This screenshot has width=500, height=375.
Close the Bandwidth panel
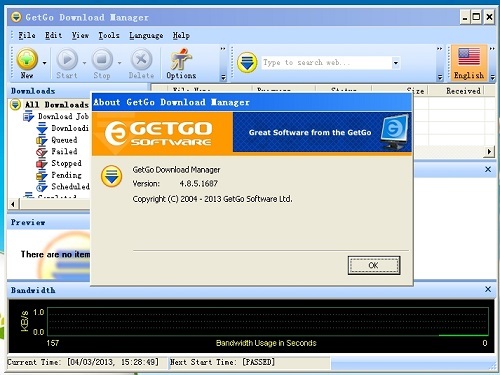click(x=488, y=289)
